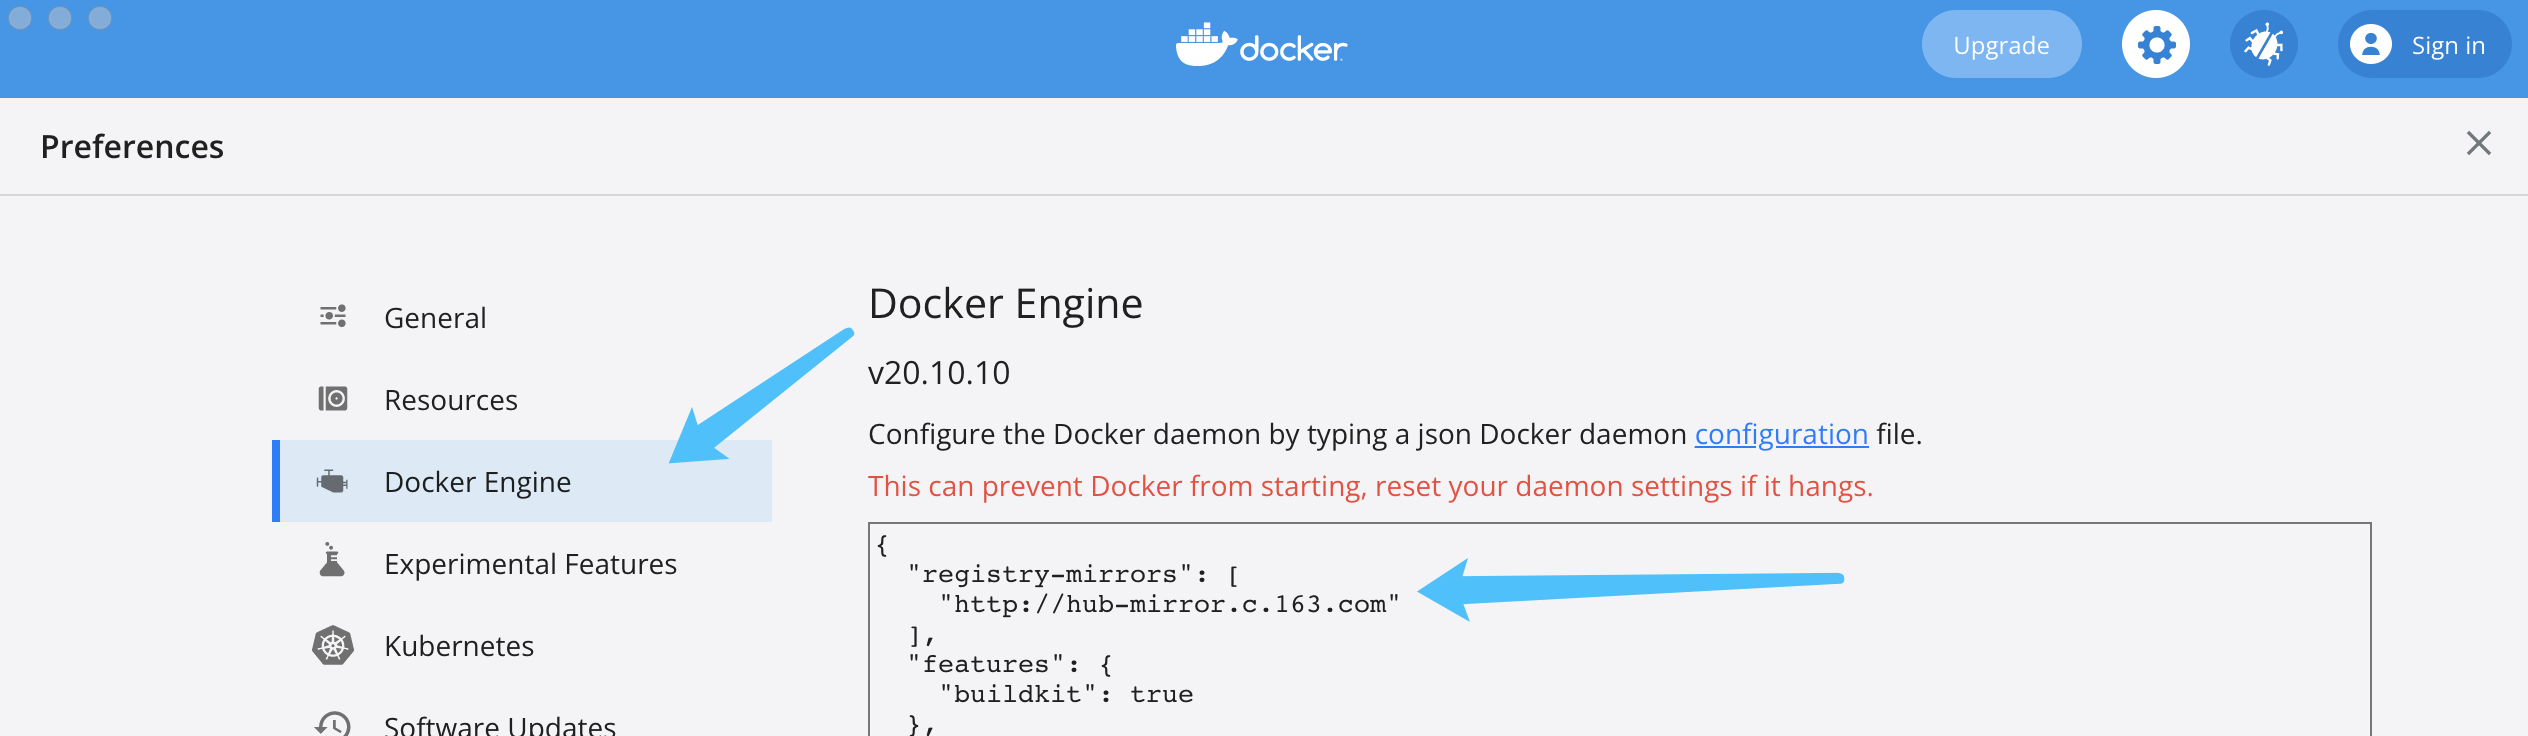The width and height of the screenshot is (2528, 736).
Task: Click the Docker Engine heading
Action: 1005,303
